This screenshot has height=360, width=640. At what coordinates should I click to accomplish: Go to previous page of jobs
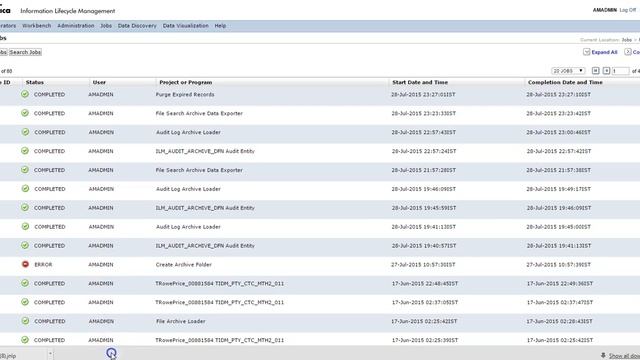(607, 71)
